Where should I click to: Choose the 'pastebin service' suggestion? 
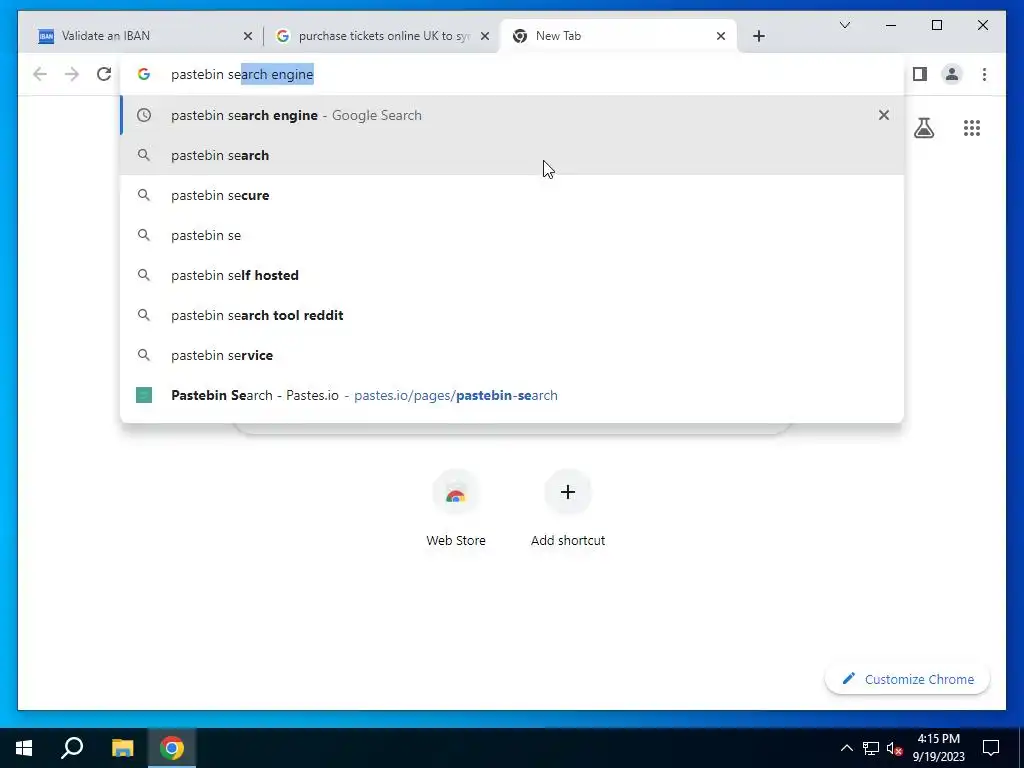(512, 355)
